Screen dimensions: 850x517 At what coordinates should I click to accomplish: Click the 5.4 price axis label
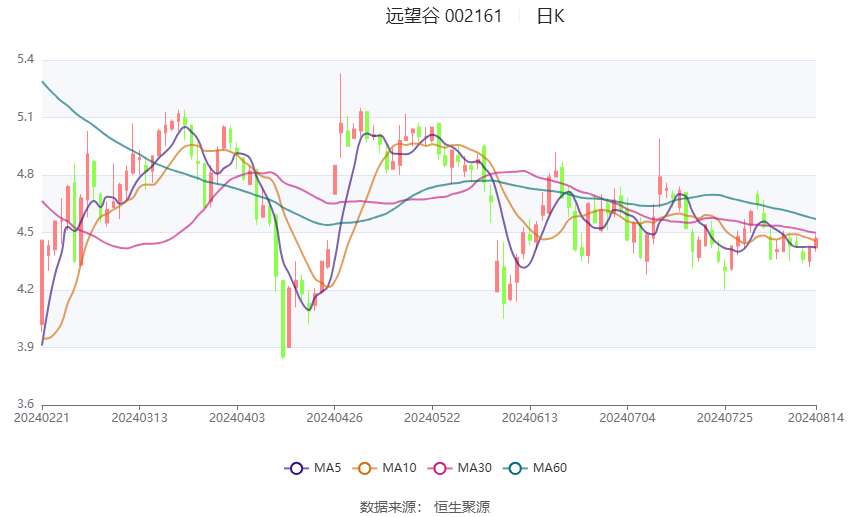(x=25, y=60)
